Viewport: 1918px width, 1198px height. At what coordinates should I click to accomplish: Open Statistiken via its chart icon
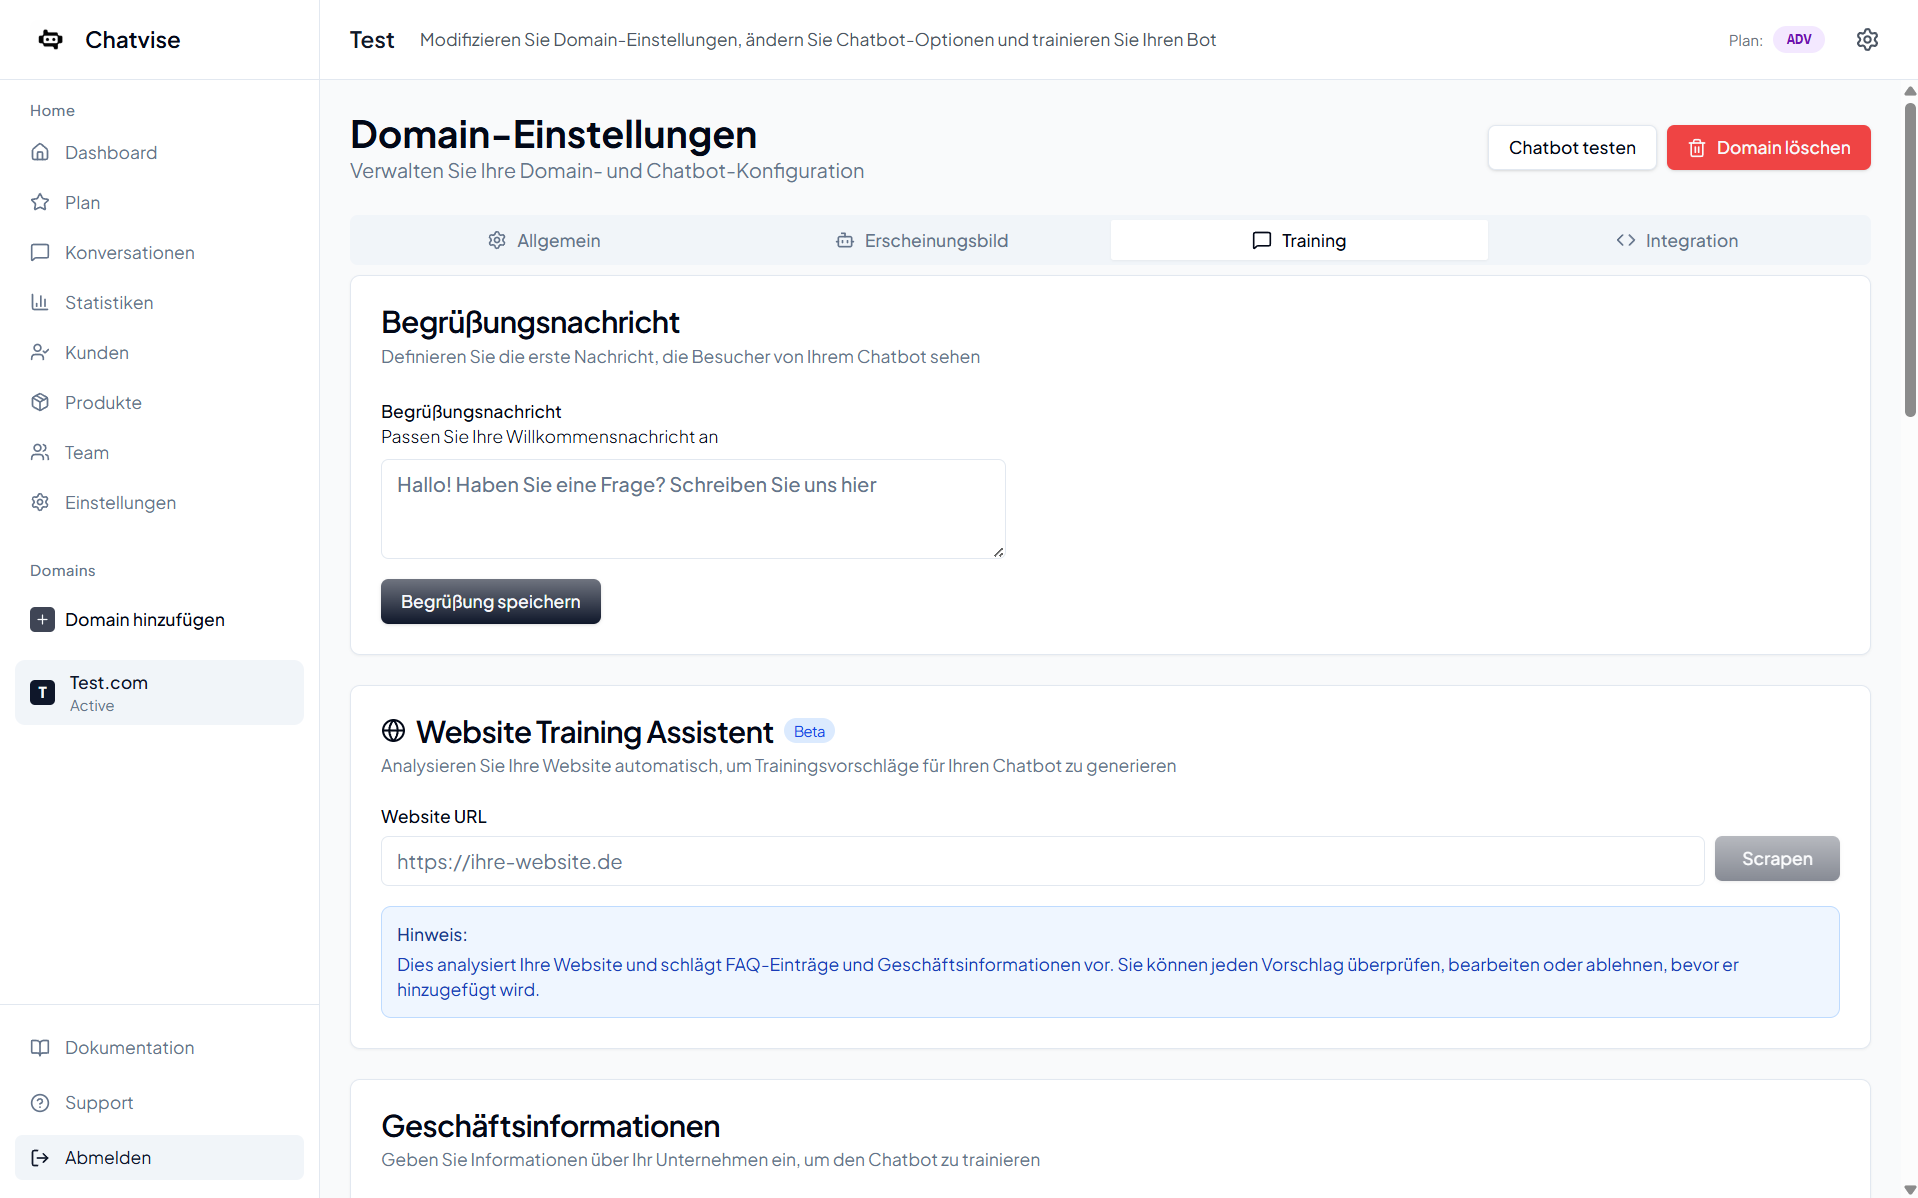click(x=40, y=302)
